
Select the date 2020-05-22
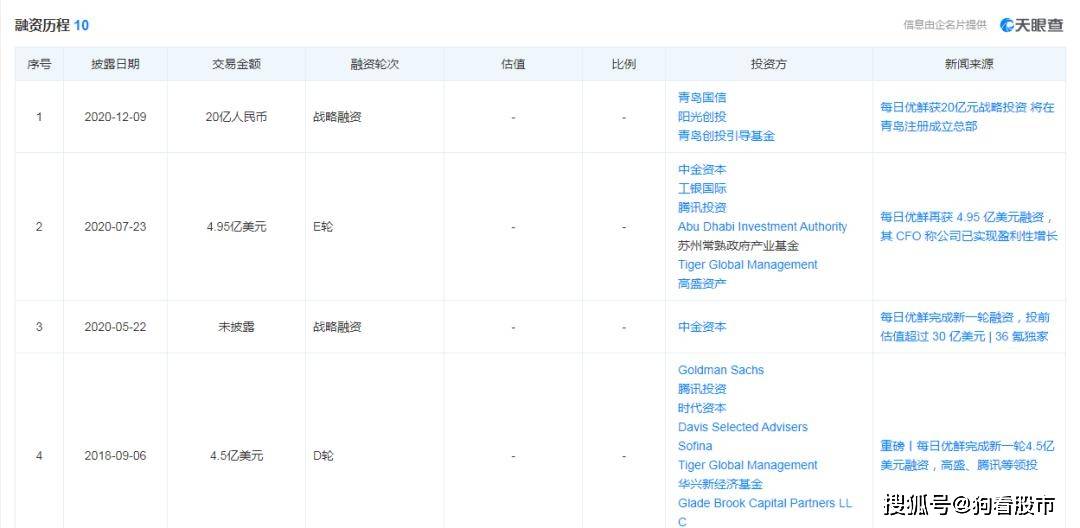pos(115,327)
